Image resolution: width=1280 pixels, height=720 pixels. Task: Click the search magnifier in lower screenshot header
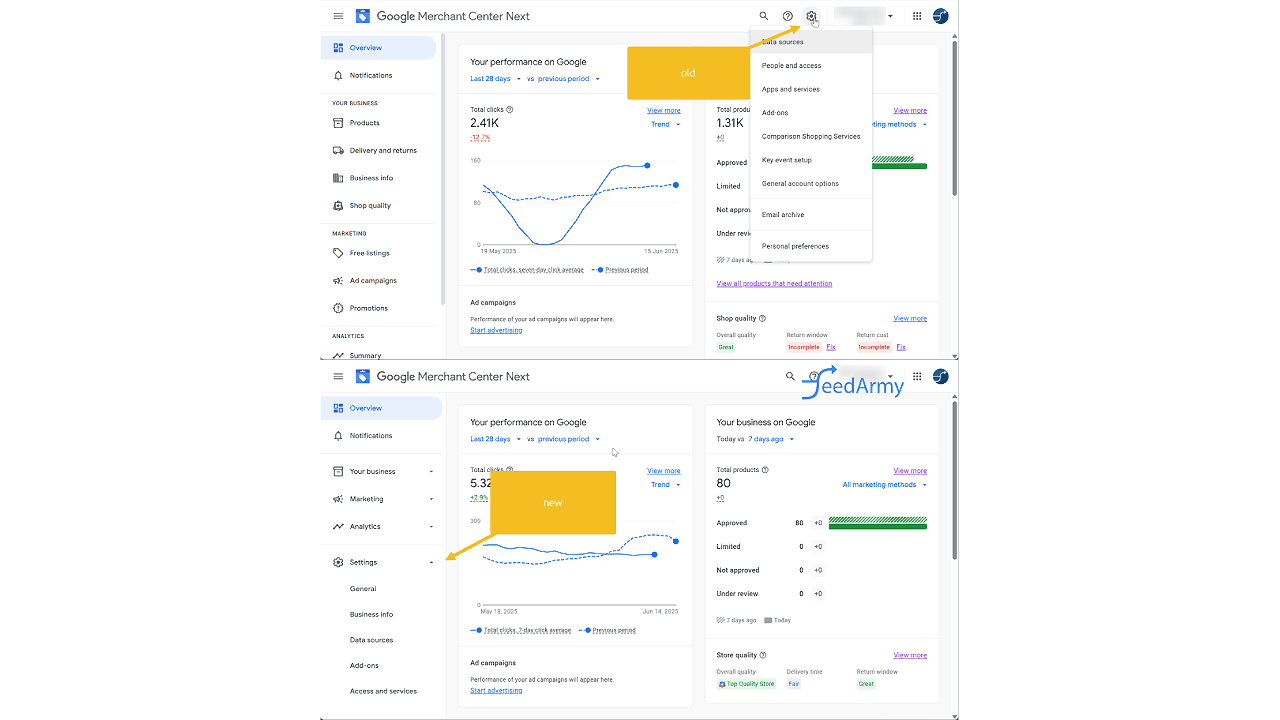(x=790, y=376)
